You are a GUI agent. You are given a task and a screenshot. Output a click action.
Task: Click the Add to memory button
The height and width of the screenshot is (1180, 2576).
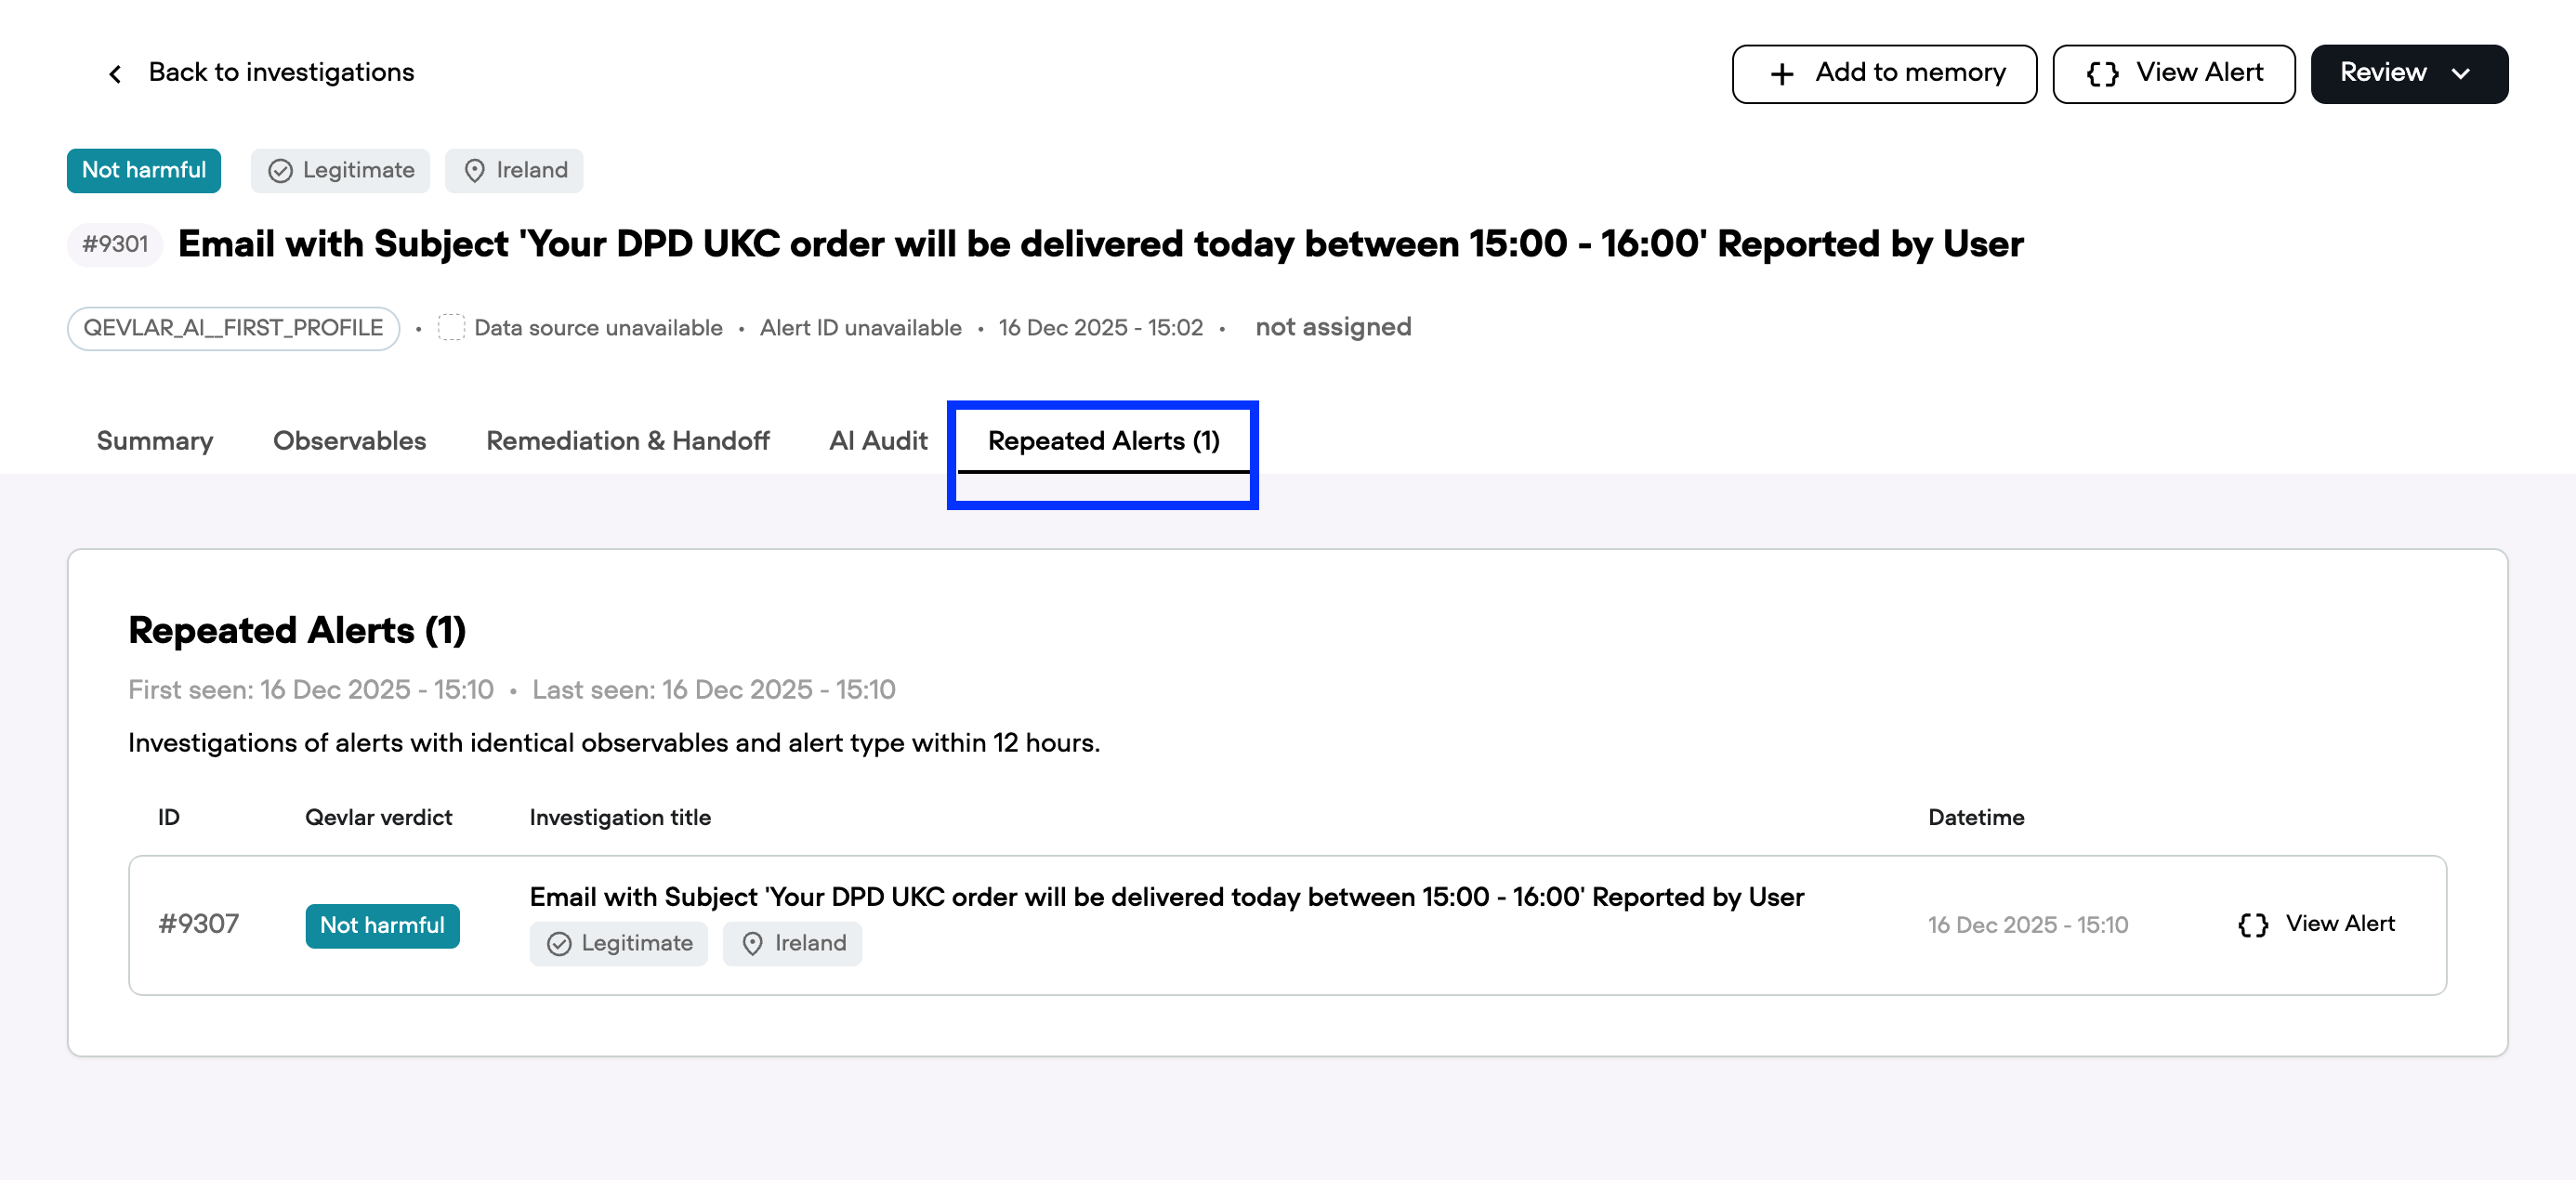point(1884,73)
